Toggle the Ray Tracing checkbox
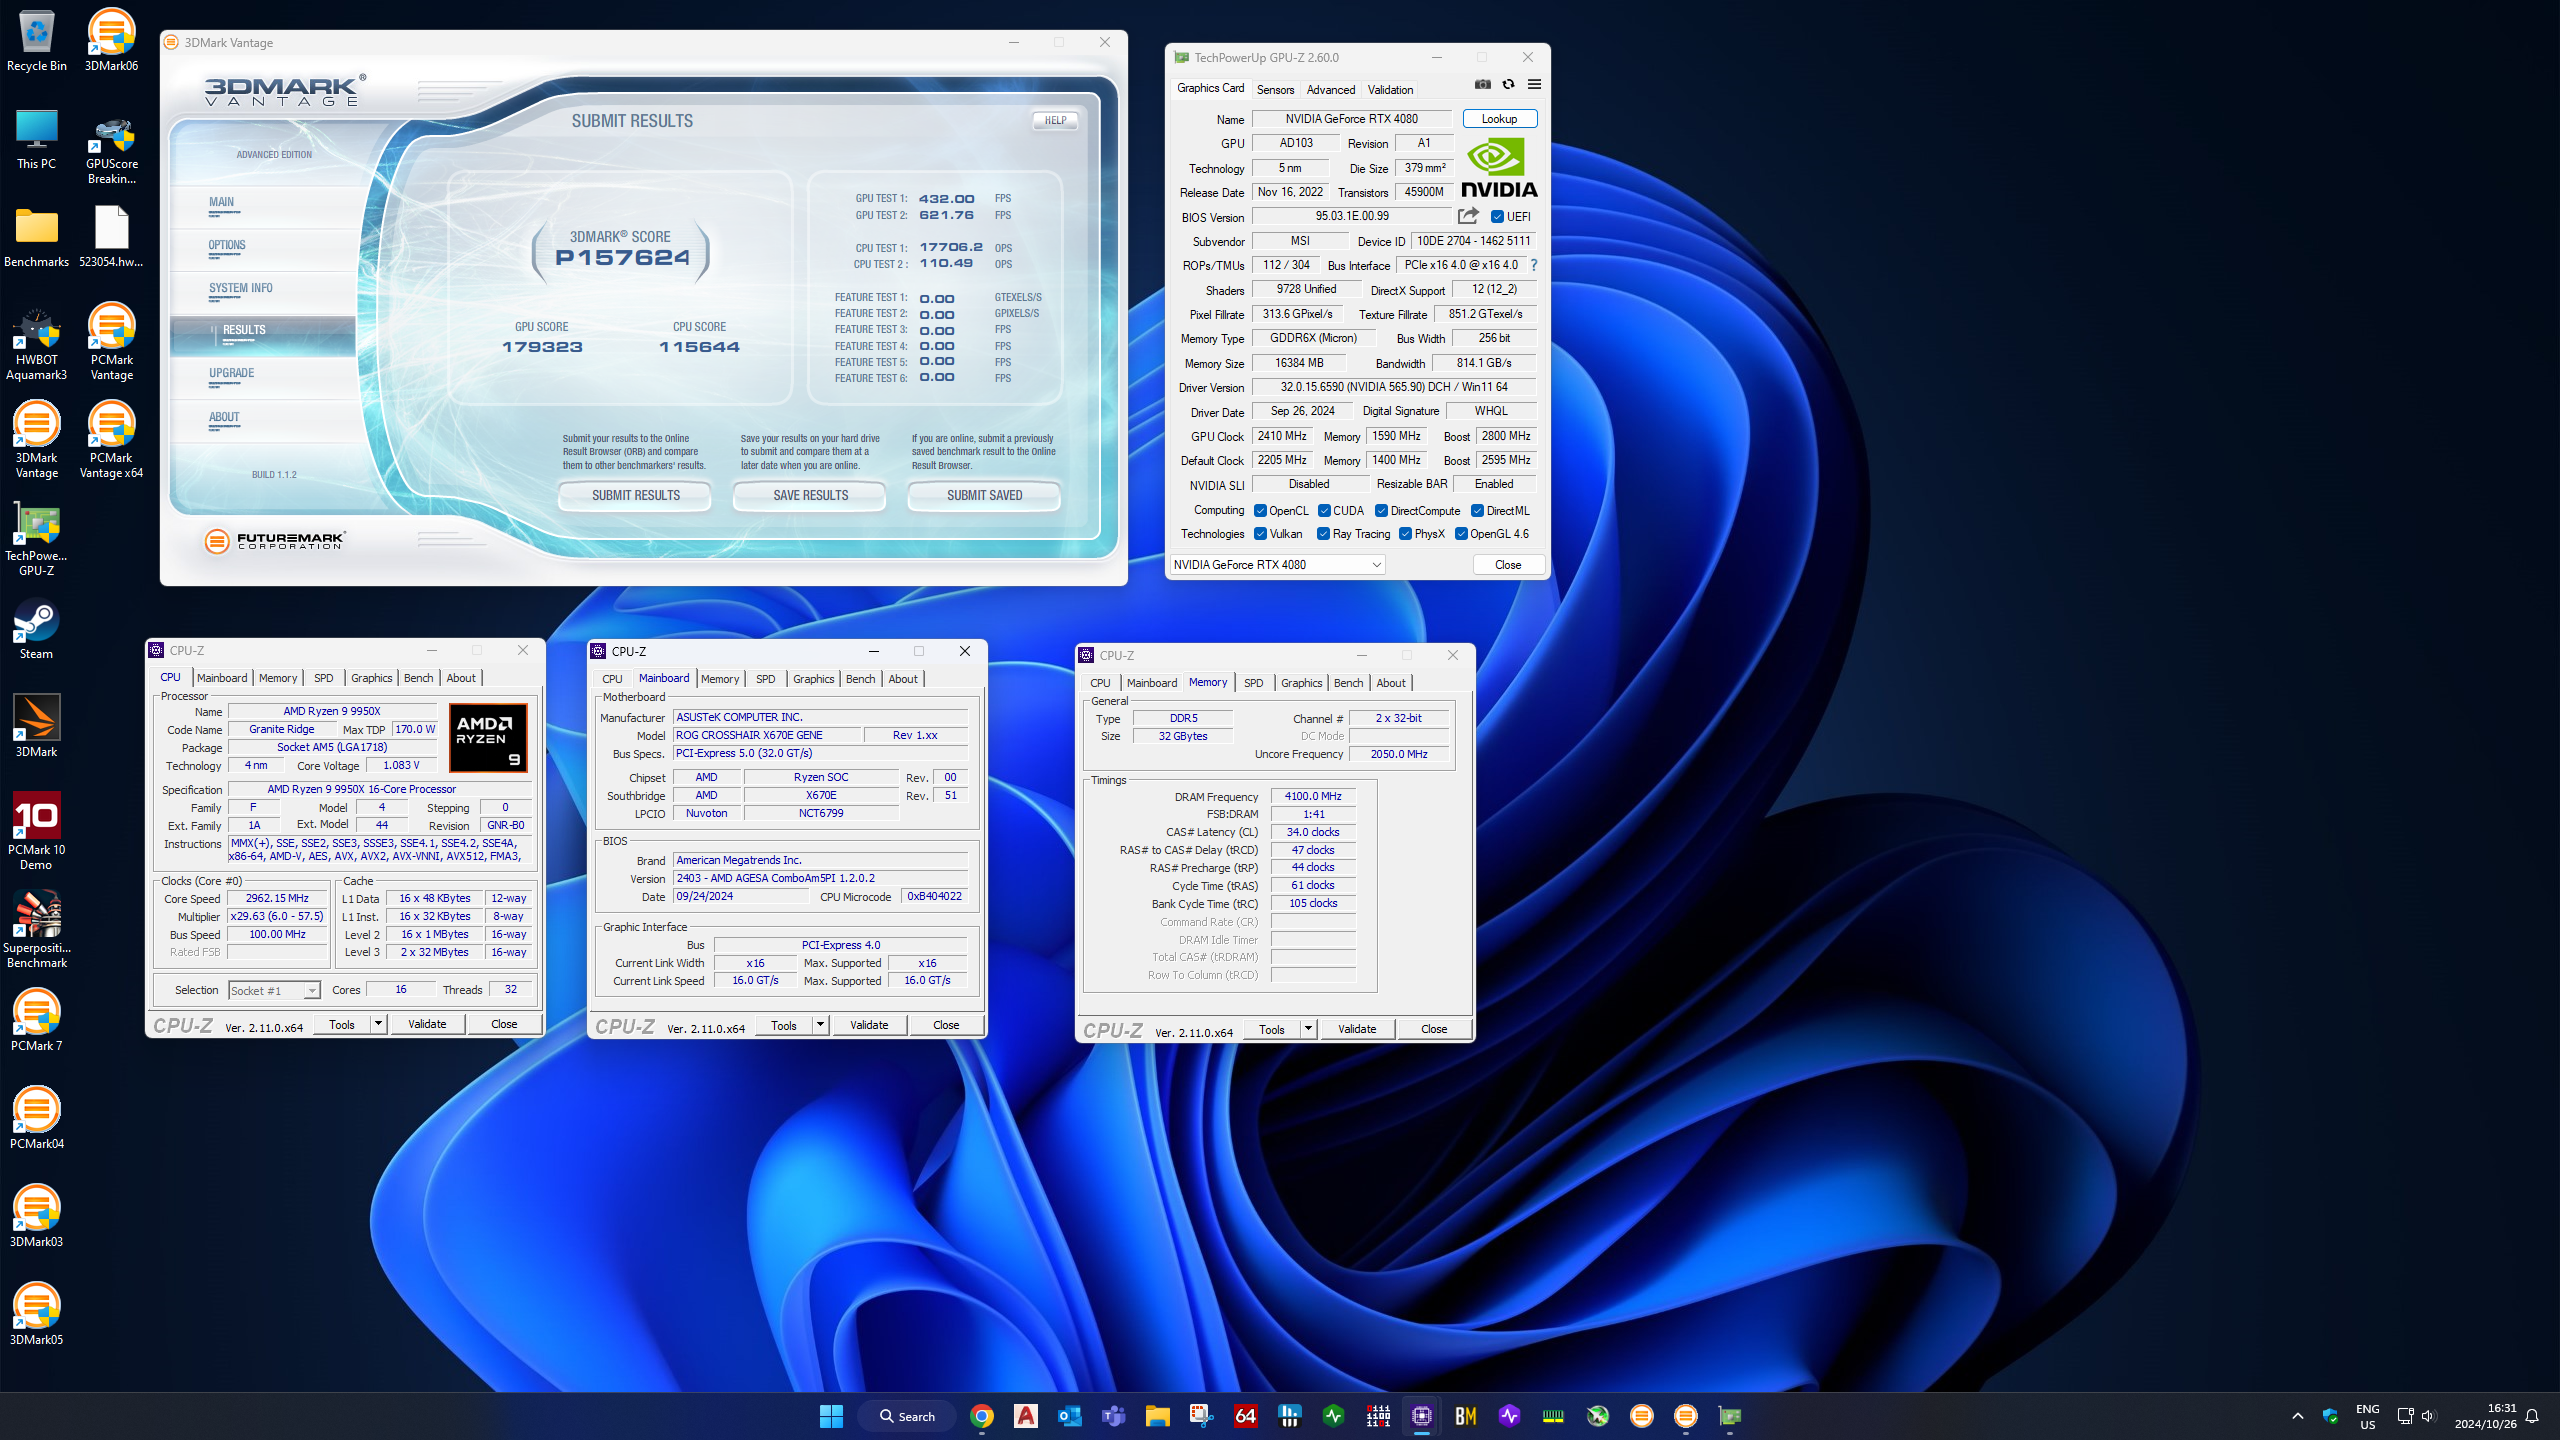The image size is (2560, 1440). click(1324, 534)
